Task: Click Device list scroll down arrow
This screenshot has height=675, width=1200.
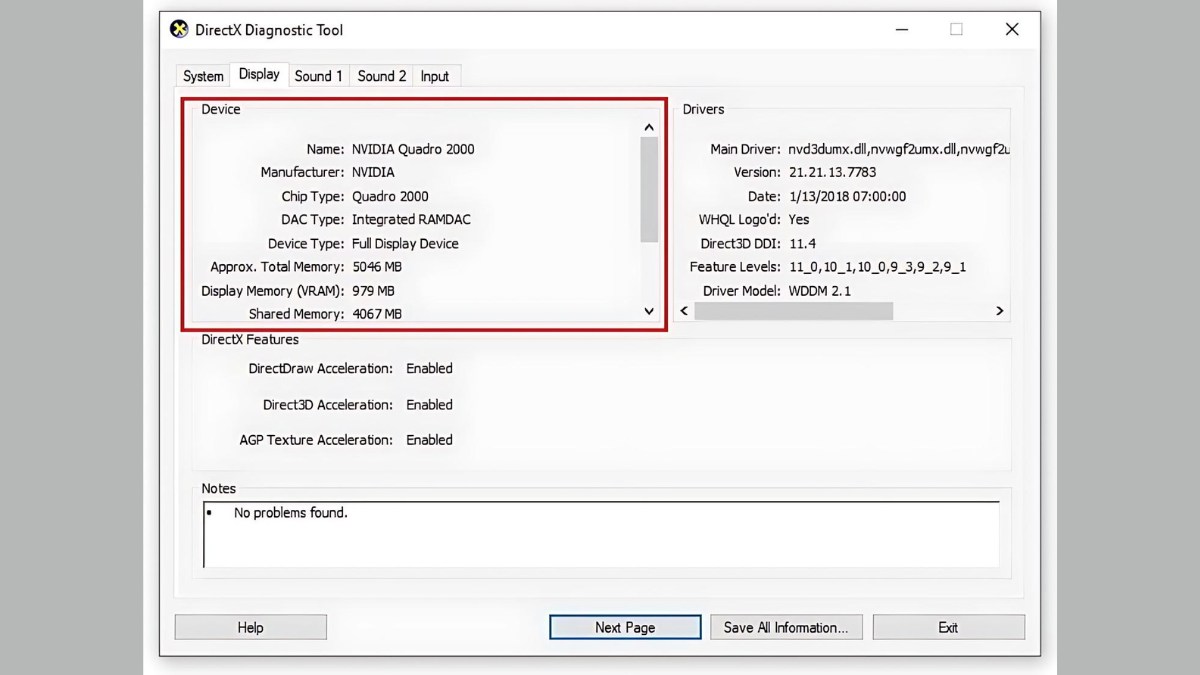Action: [x=649, y=311]
